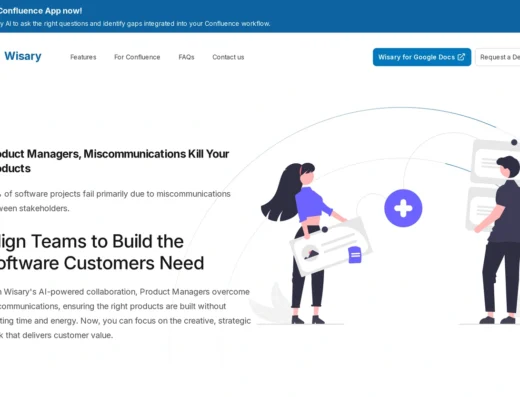The width and height of the screenshot is (520, 397).
Task: Click heading Miscommunications Kill Your Products
Action: (x=114, y=161)
